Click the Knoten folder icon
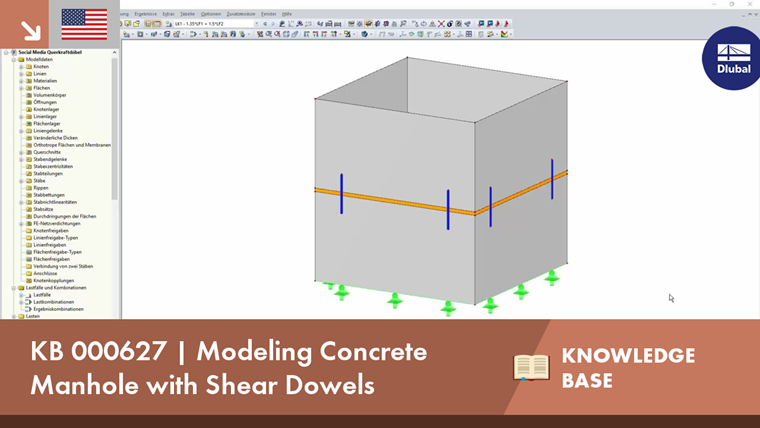Screen dimensions: 760x428 pos(29,66)
